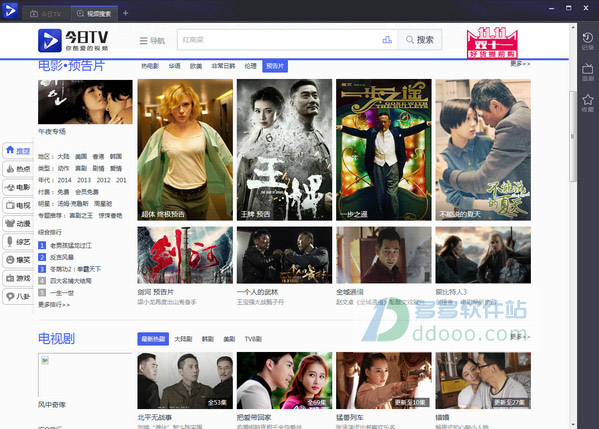Select the 热点 hot sidebar item

pyautogui.click(x=18, y=168)
